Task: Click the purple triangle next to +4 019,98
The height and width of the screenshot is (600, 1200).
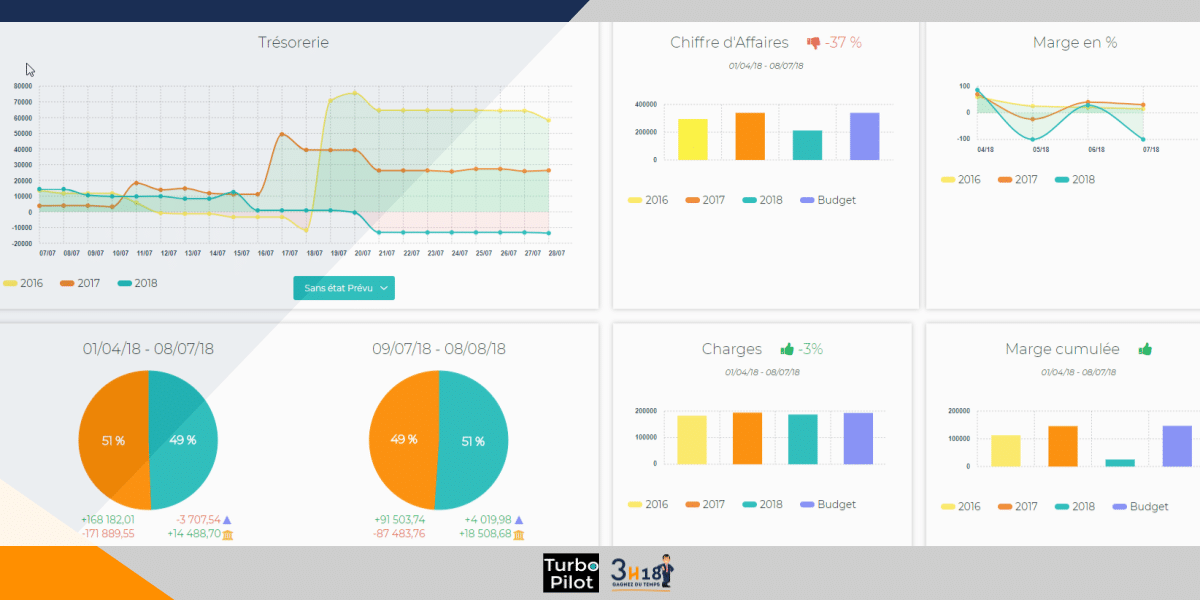Action: click(x=518, y=520)
